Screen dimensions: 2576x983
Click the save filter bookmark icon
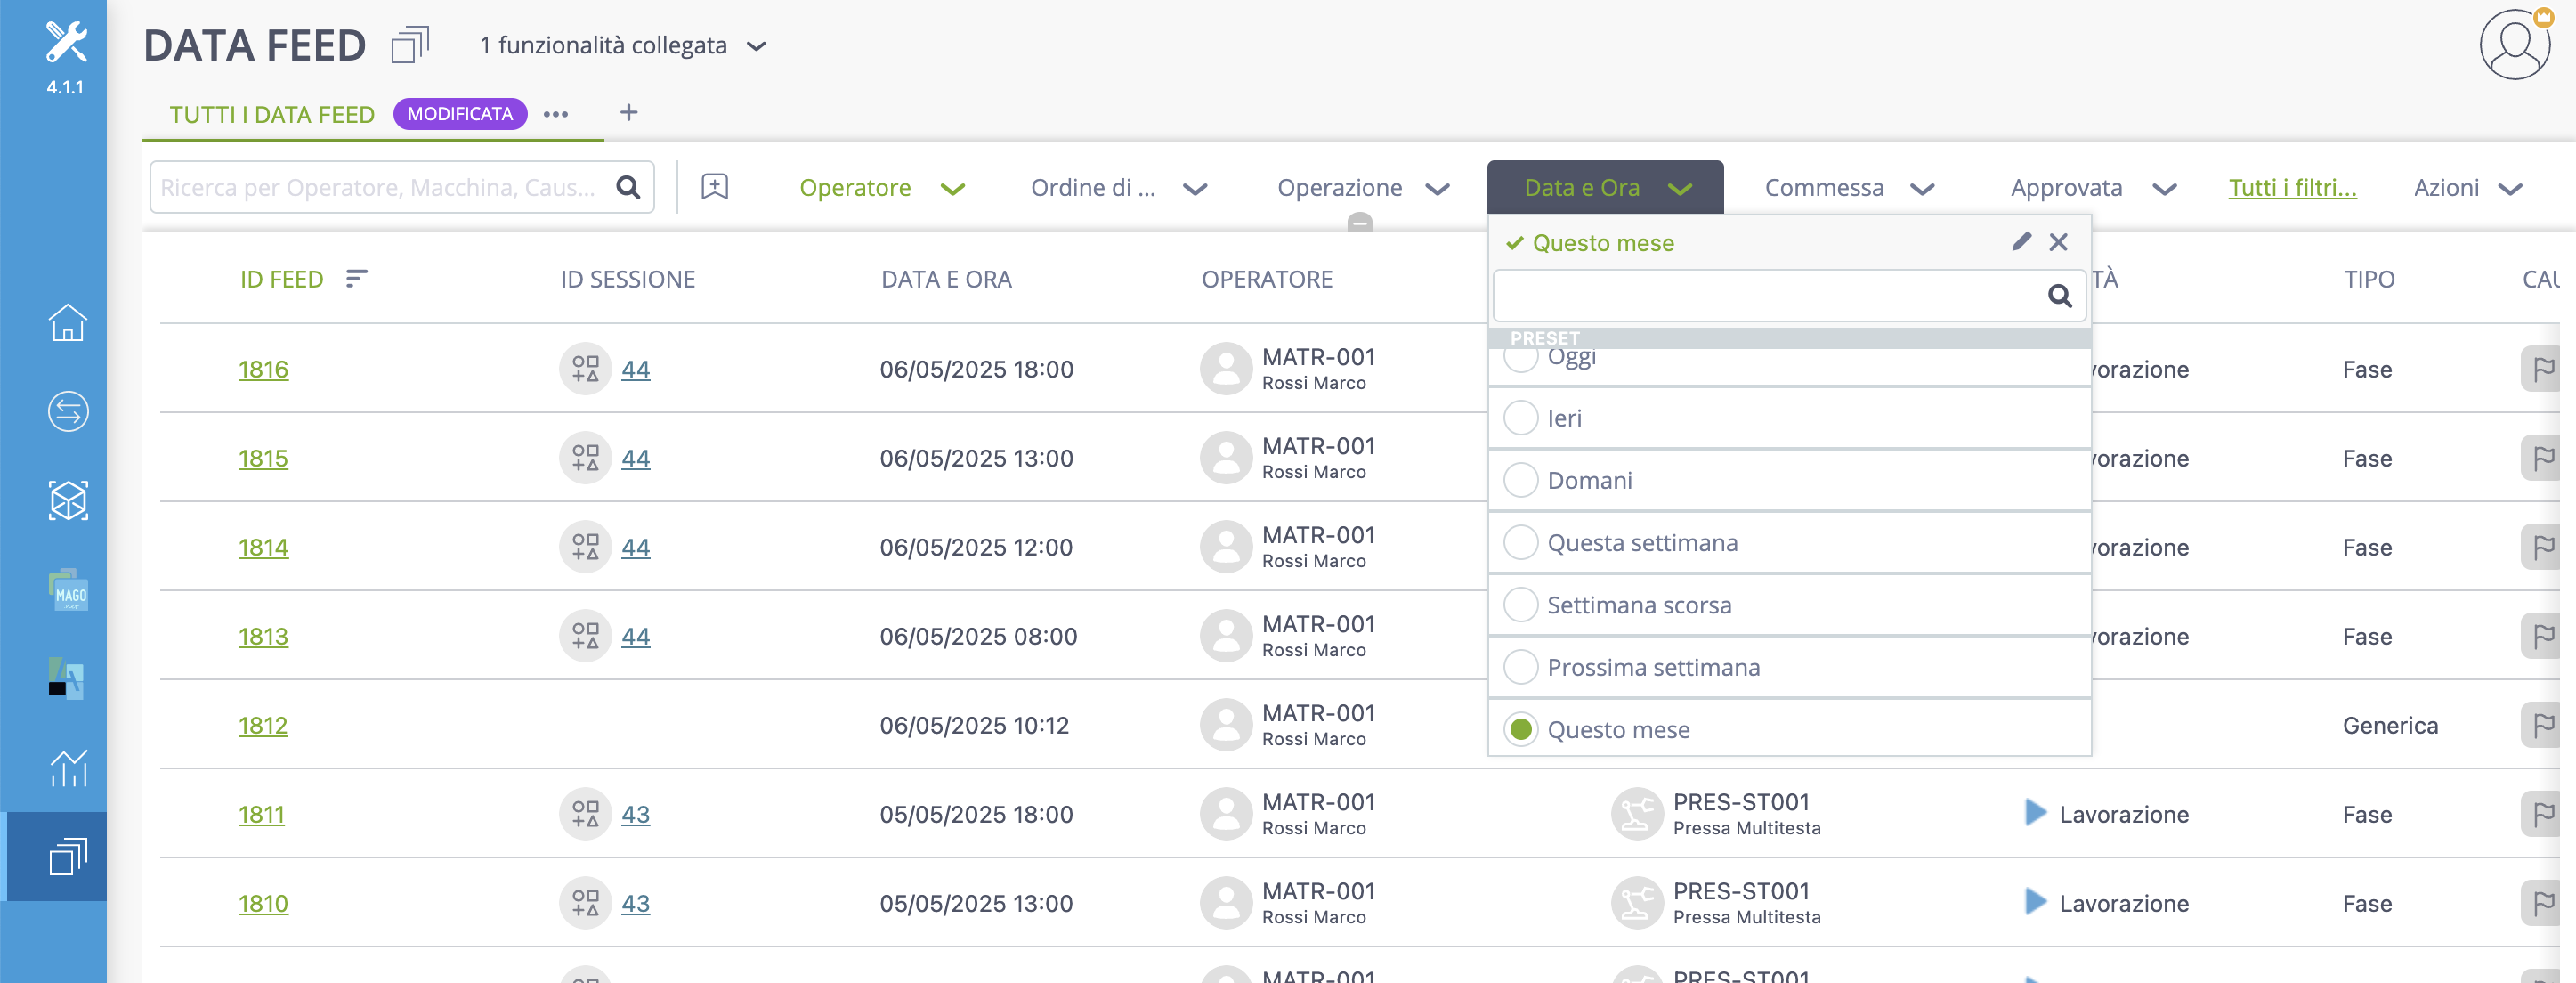coord(715,187)
